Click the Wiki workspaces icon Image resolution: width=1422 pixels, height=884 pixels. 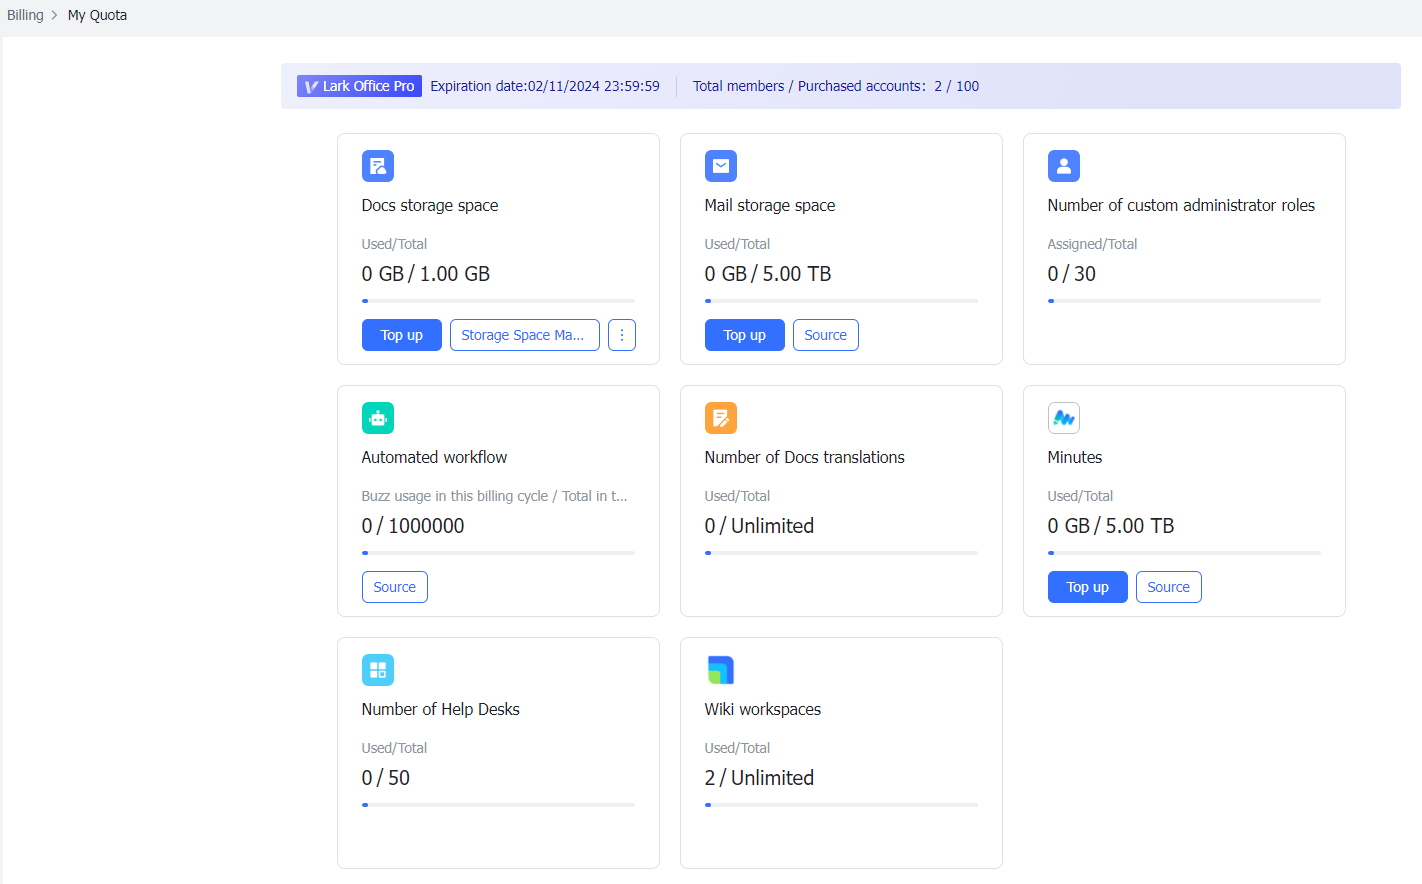click(x=721, y=670)
